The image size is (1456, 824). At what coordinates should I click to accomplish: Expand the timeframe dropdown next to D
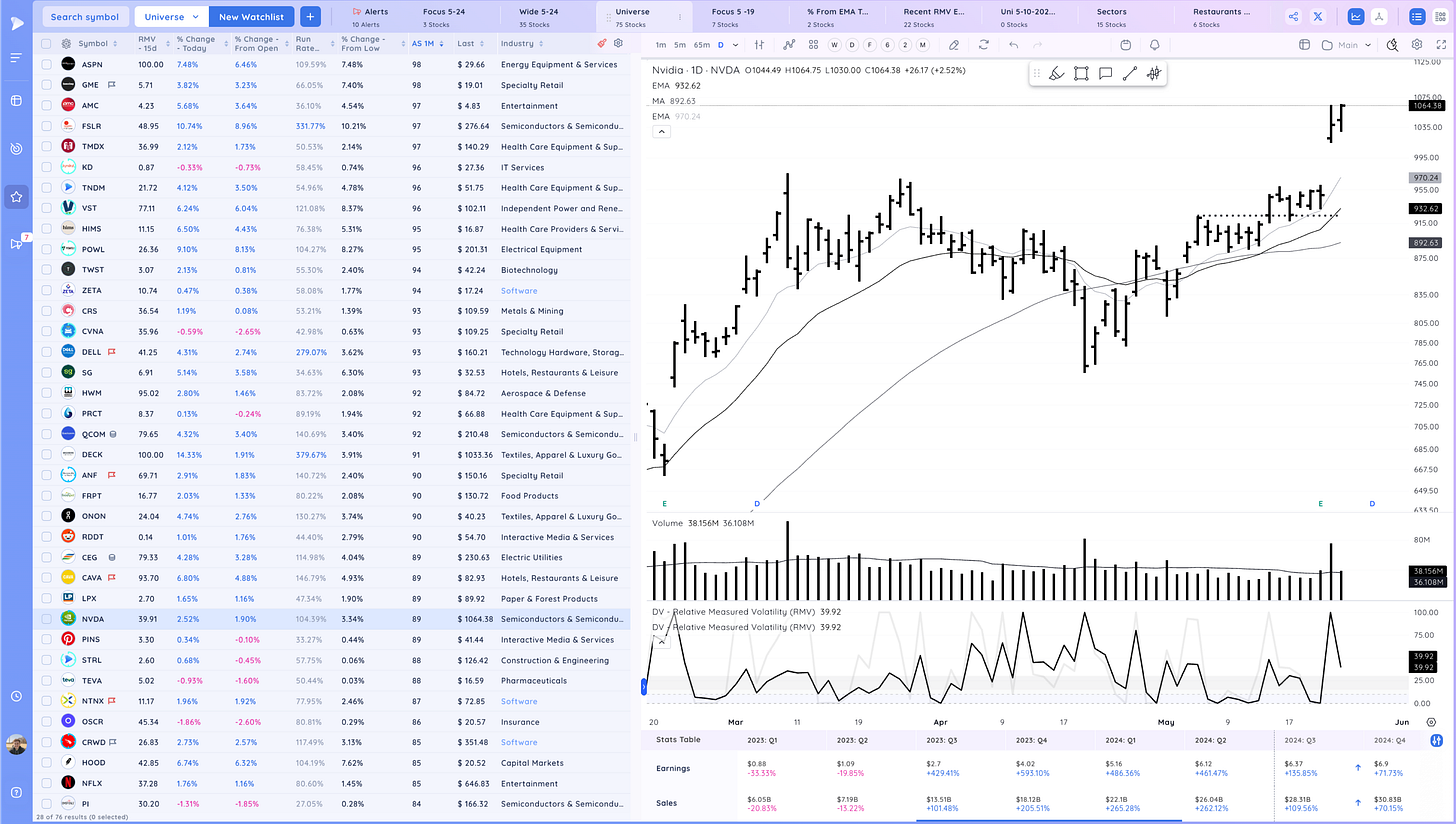736,45
